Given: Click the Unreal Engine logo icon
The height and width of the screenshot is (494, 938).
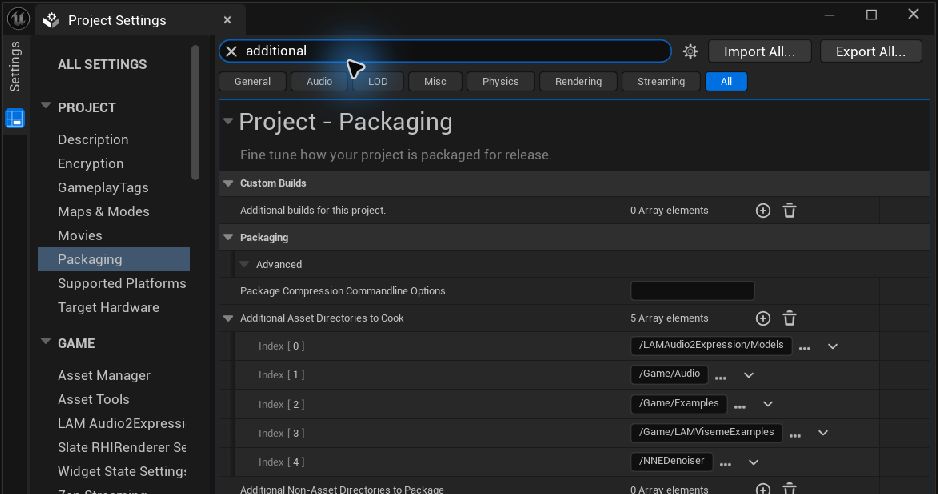Looking at the screenshot, I should [x=18, y=19].
